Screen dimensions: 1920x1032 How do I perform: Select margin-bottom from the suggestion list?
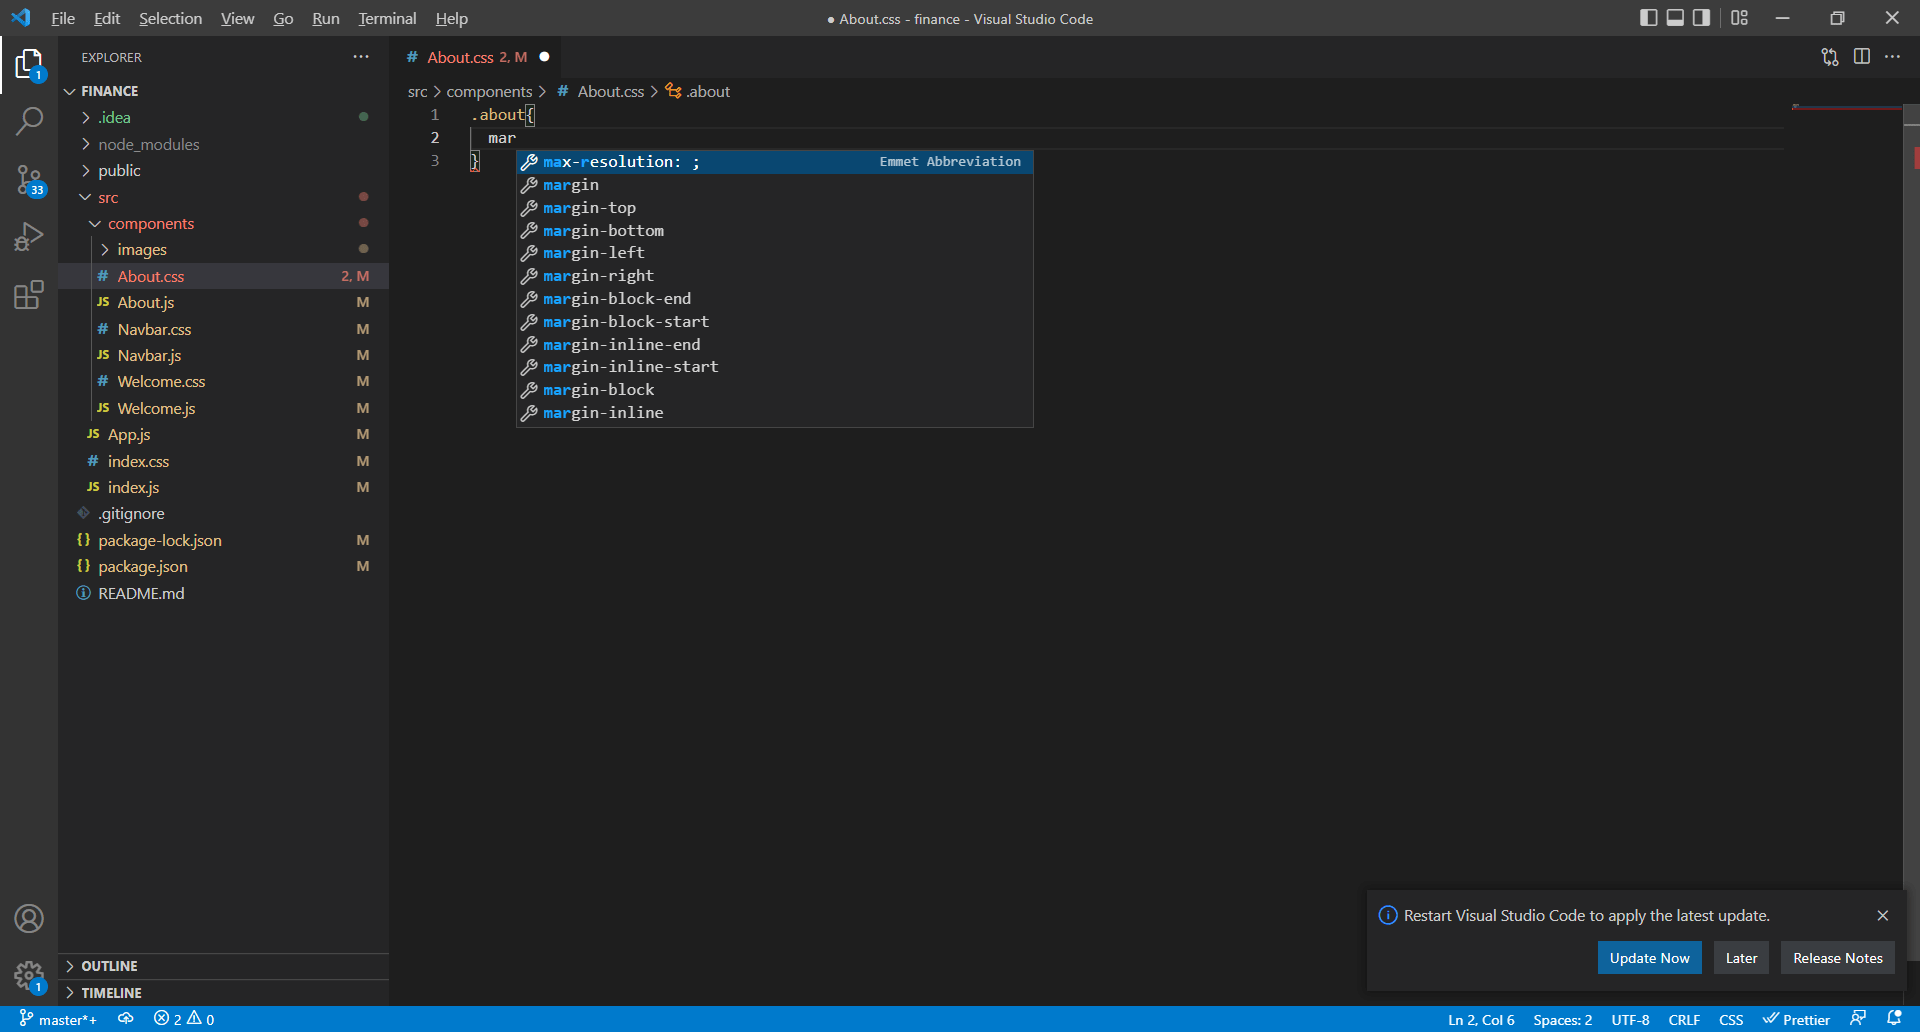[602, 230]
